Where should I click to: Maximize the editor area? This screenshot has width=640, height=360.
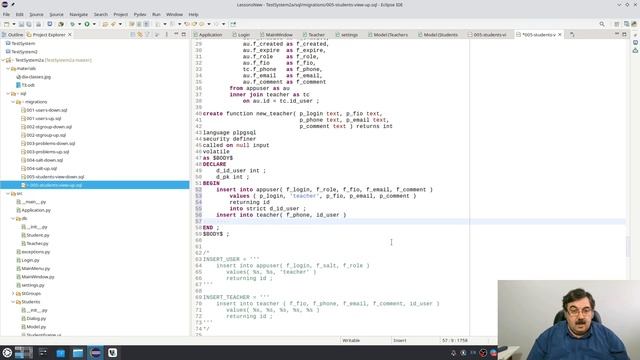pos(624,35)
